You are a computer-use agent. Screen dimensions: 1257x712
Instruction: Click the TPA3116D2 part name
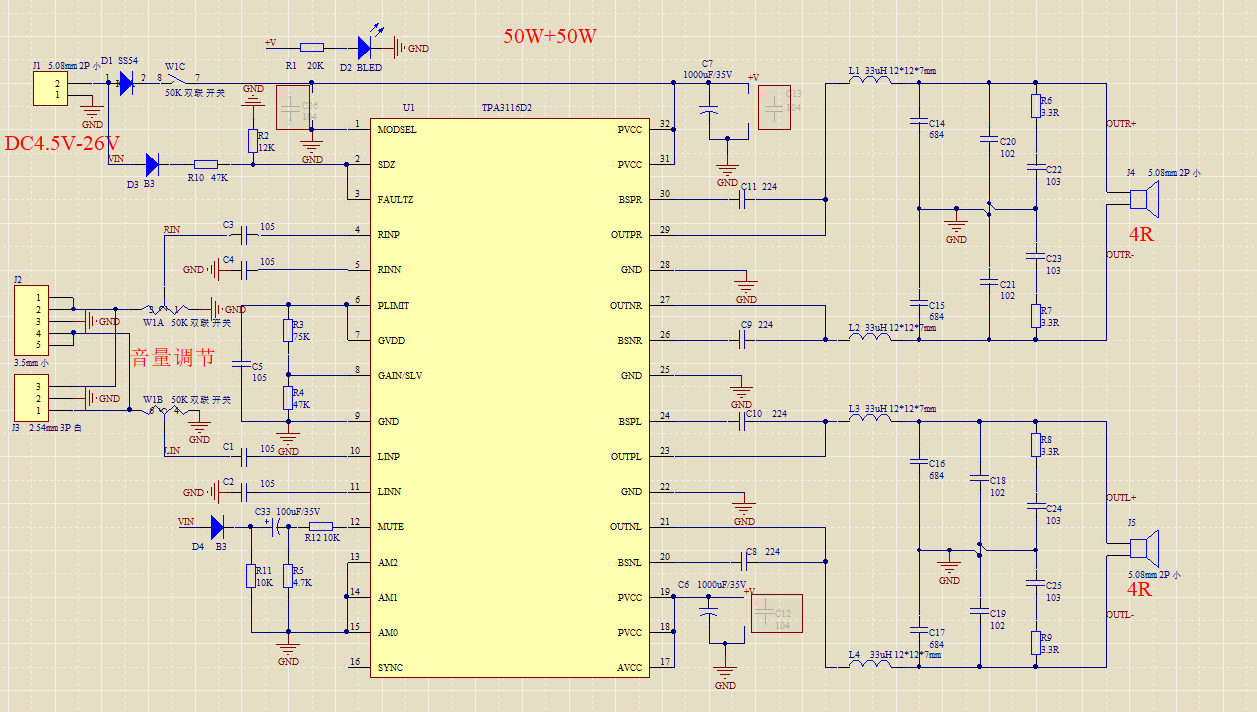click(x=506, y=107)
